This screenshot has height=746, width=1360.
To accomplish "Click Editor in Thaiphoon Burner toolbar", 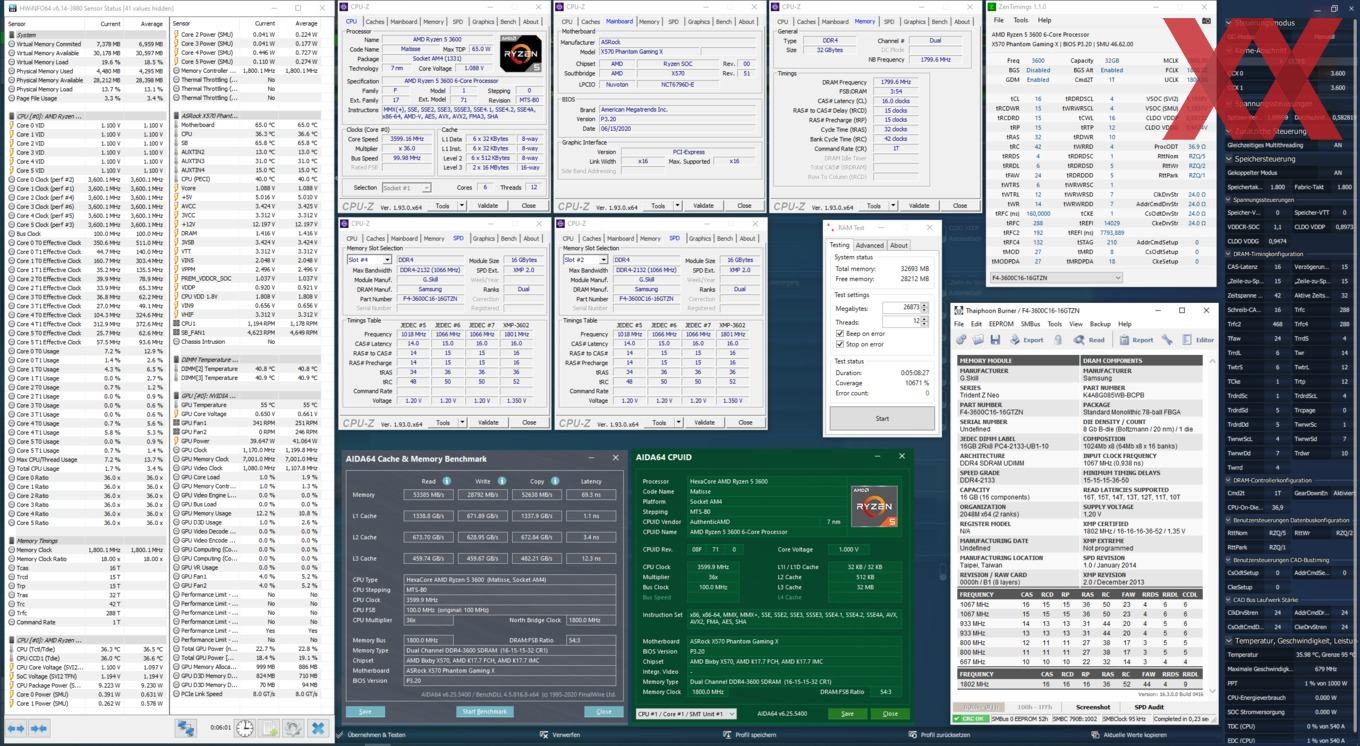I will click(1199, 340).
